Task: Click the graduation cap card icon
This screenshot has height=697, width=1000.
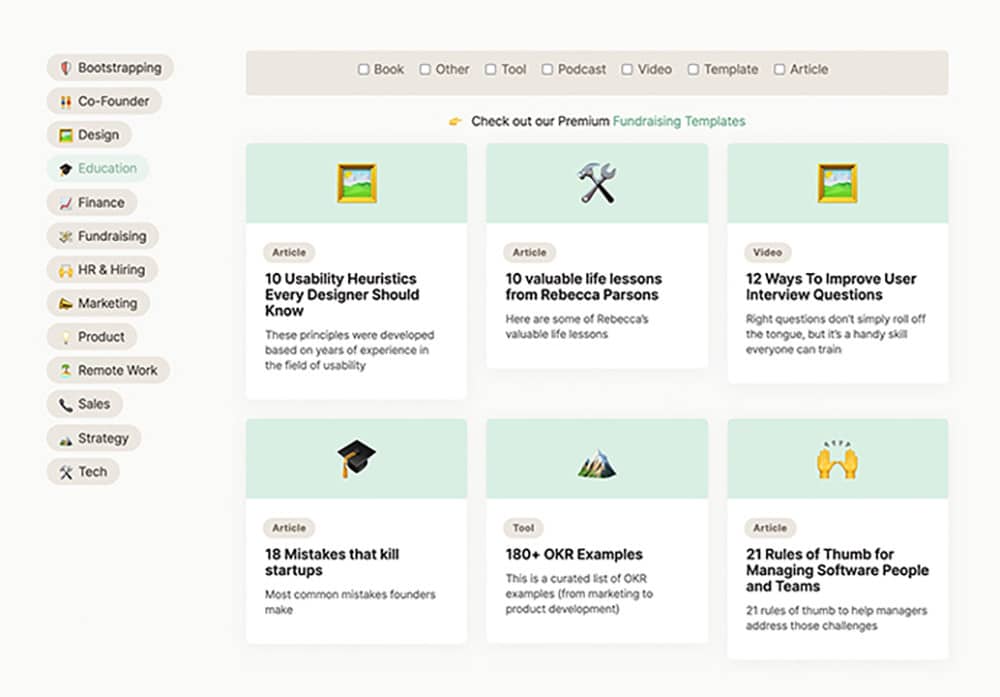Action: click(x=356, y=459)
